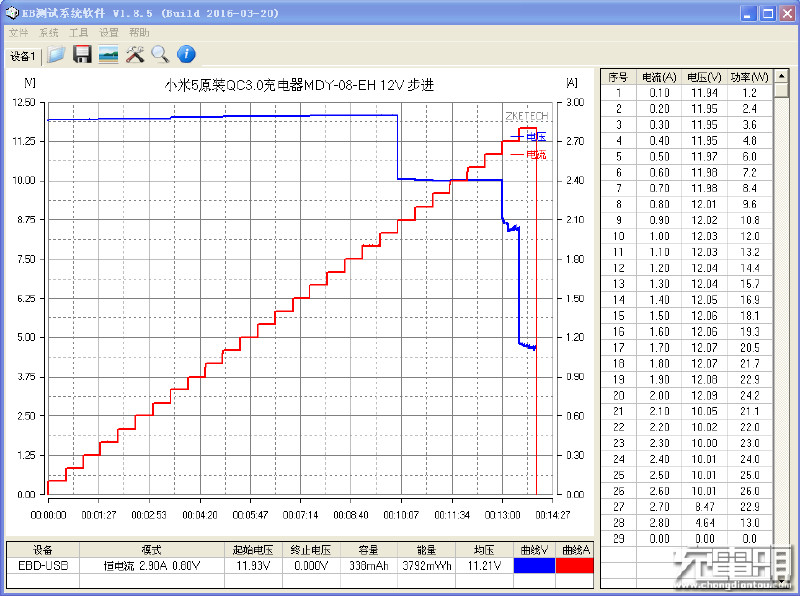
Task: Click the 11.21V average voltage cell
Action: [484, 565]
